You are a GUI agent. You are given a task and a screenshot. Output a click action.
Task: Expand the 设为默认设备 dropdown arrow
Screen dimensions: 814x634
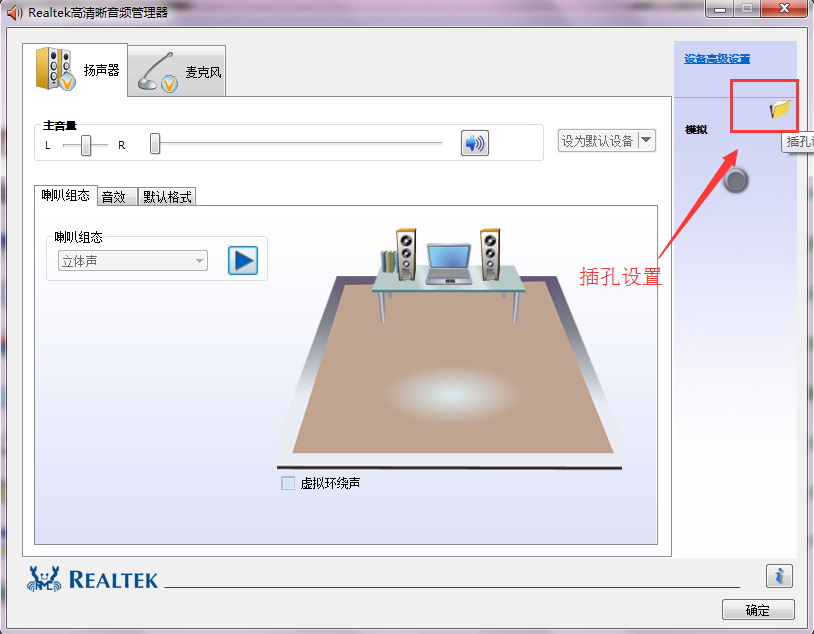(x=646, y=140)
